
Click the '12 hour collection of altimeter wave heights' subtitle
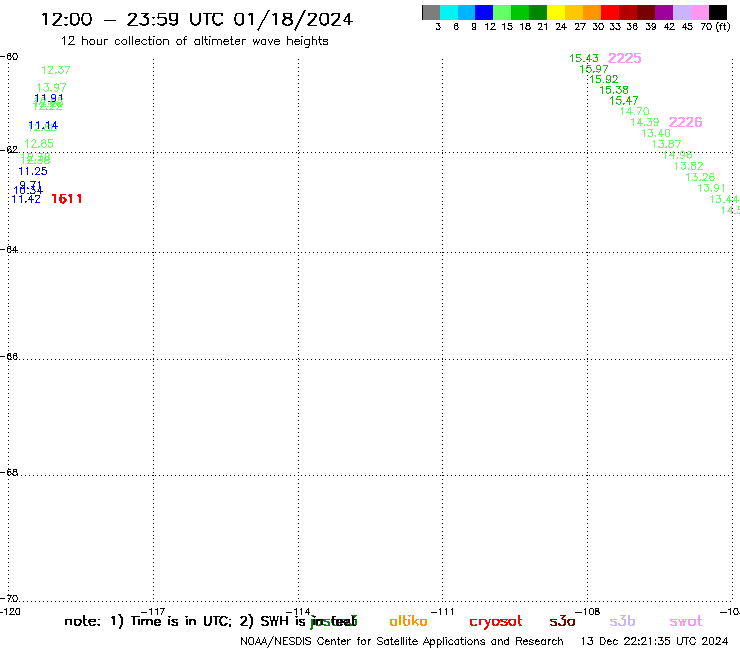point(194,41)
